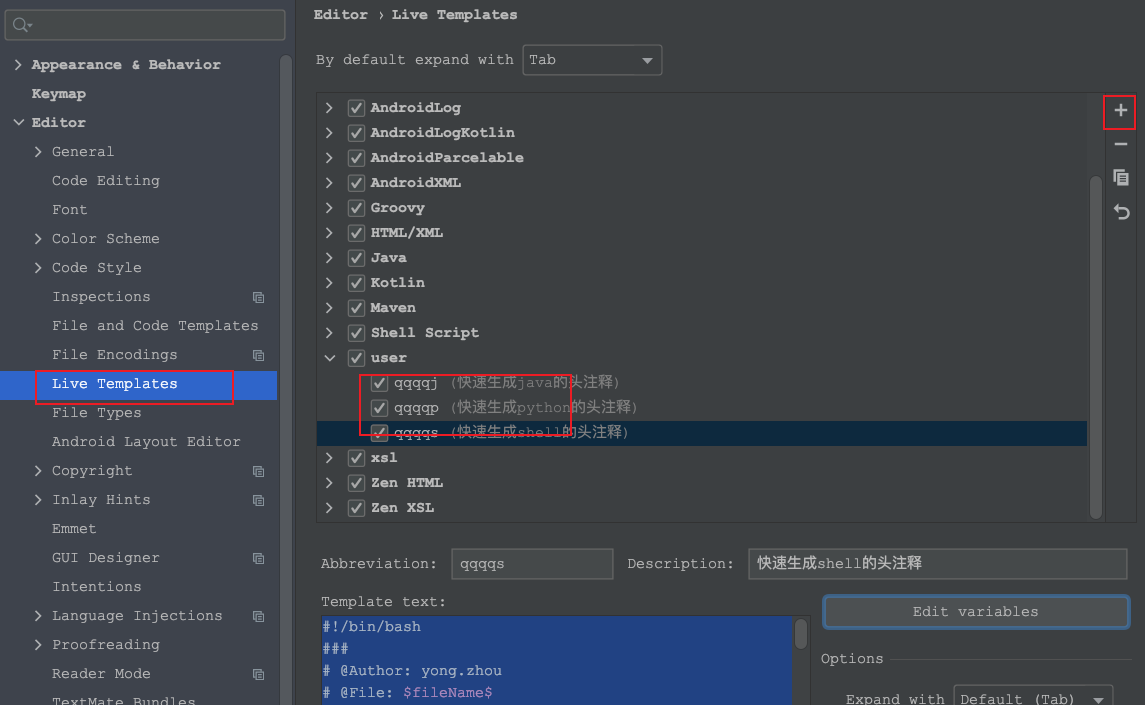This screenshot has width=1145, height=705.
Task: Click Editor in the breadcrumb path
Action: click(x=341, y=14)
